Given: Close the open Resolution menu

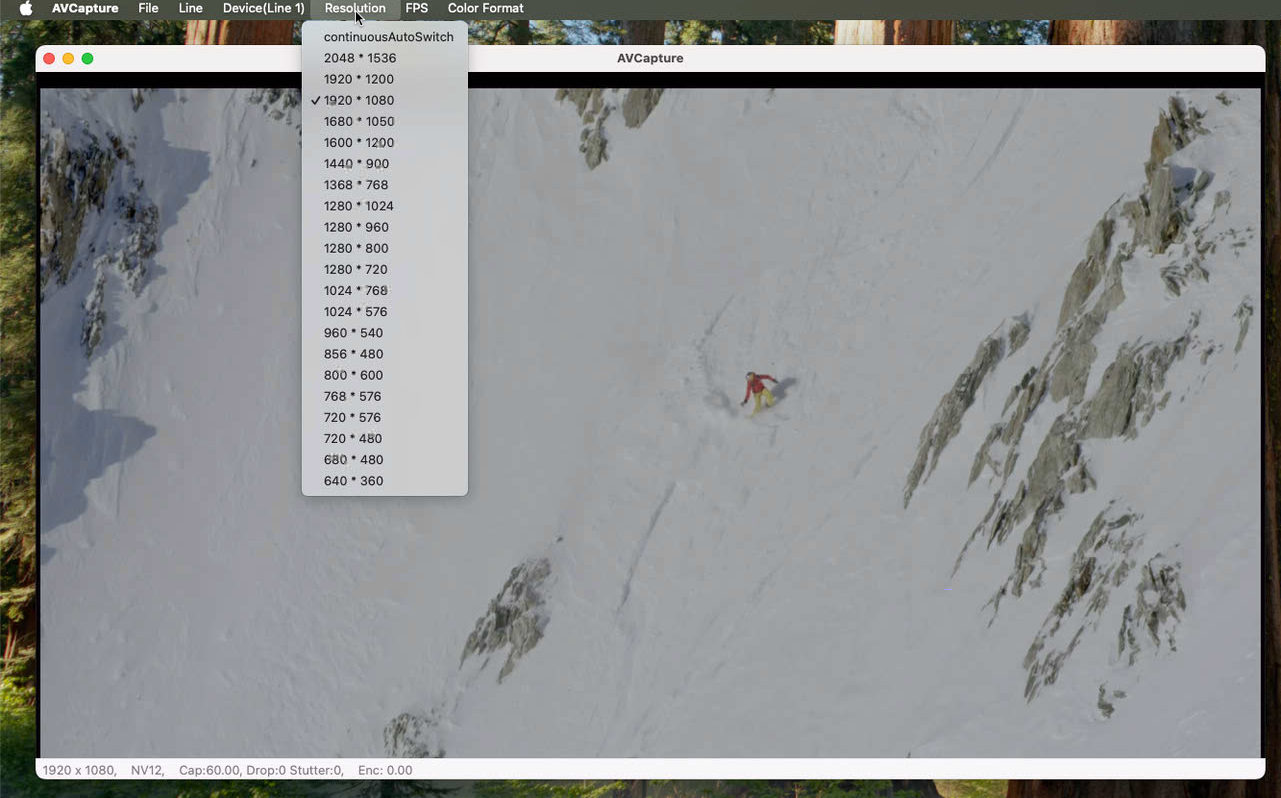Looking at the screenshot, I should point(354,8).
